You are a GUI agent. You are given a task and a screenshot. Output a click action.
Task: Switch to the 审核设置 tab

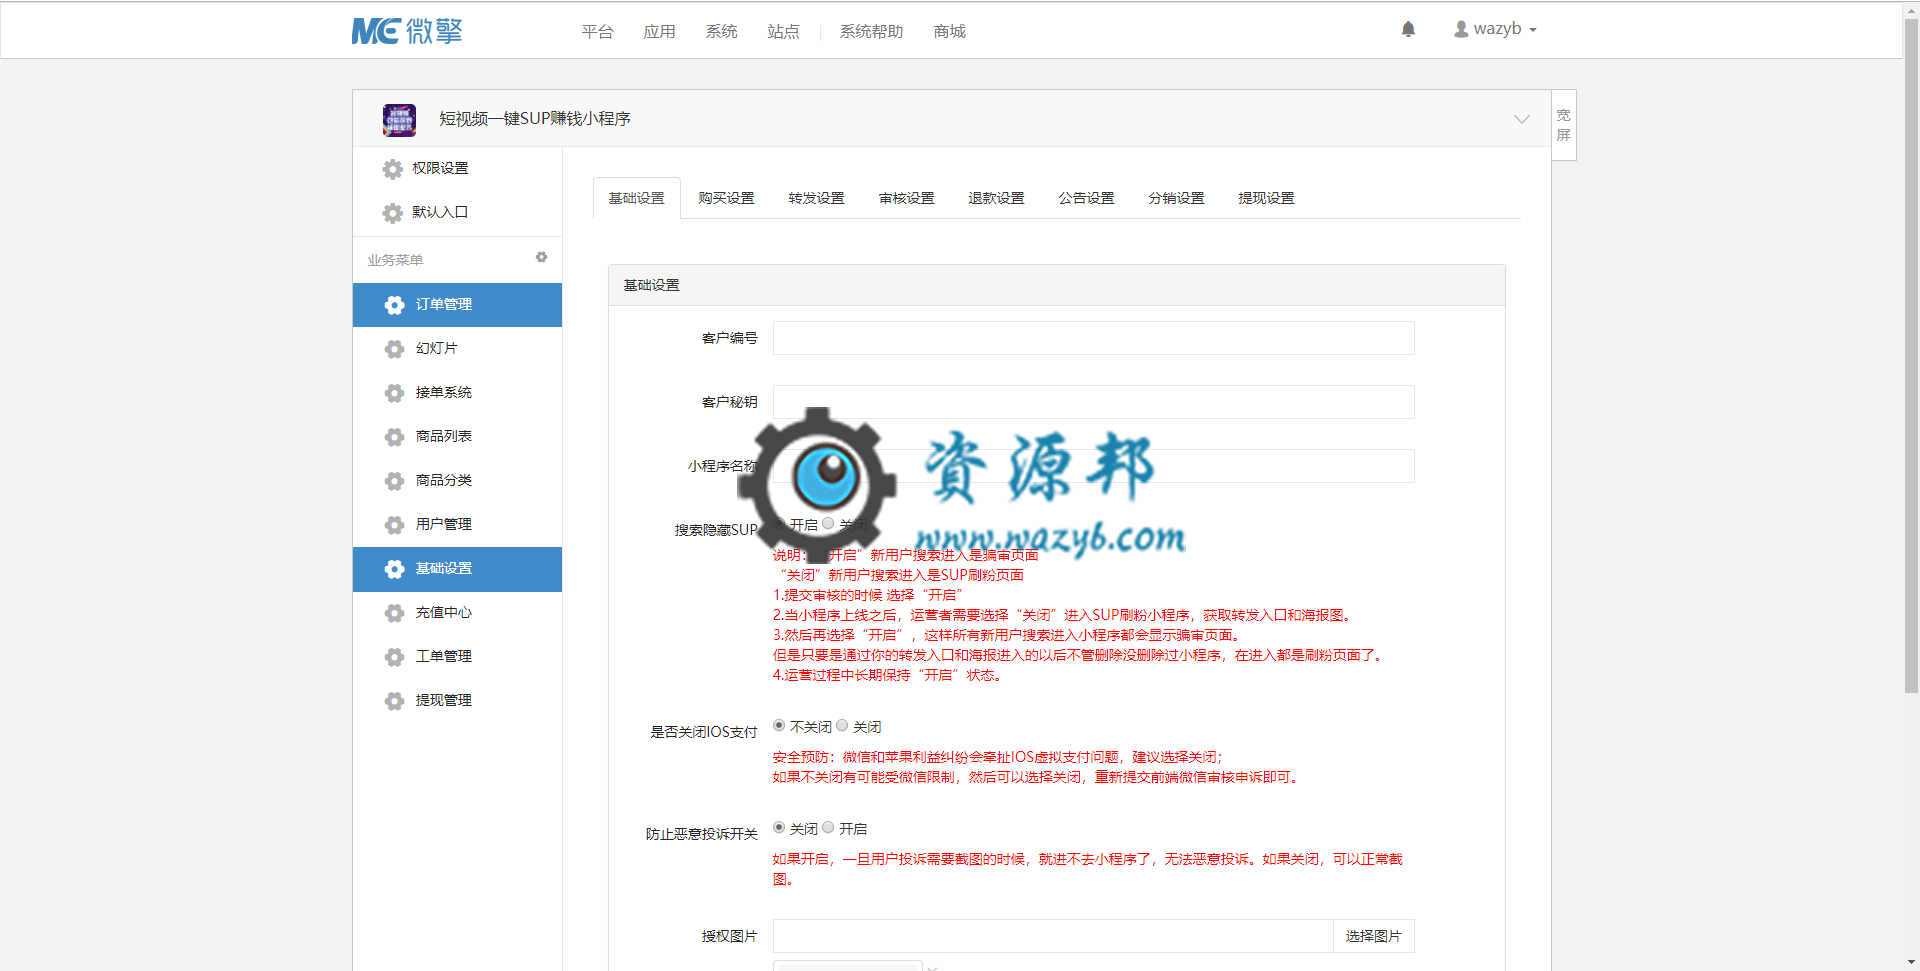(907, 198)
